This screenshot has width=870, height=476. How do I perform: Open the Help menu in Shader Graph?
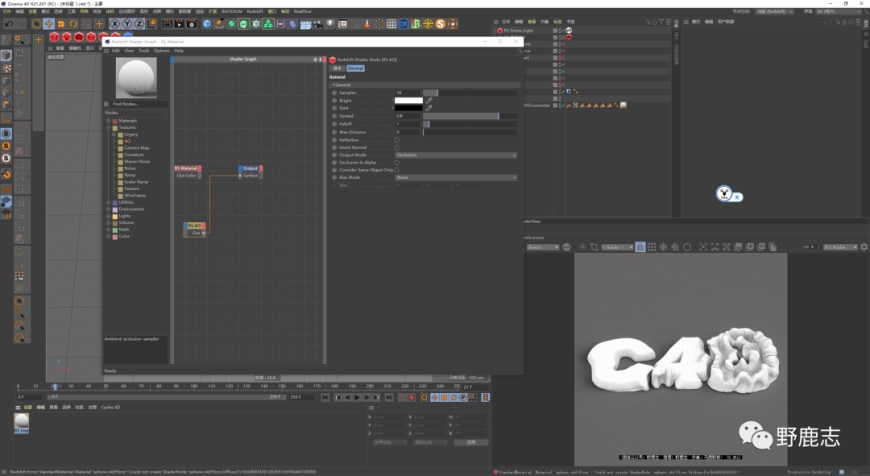[x=179, y=50]
